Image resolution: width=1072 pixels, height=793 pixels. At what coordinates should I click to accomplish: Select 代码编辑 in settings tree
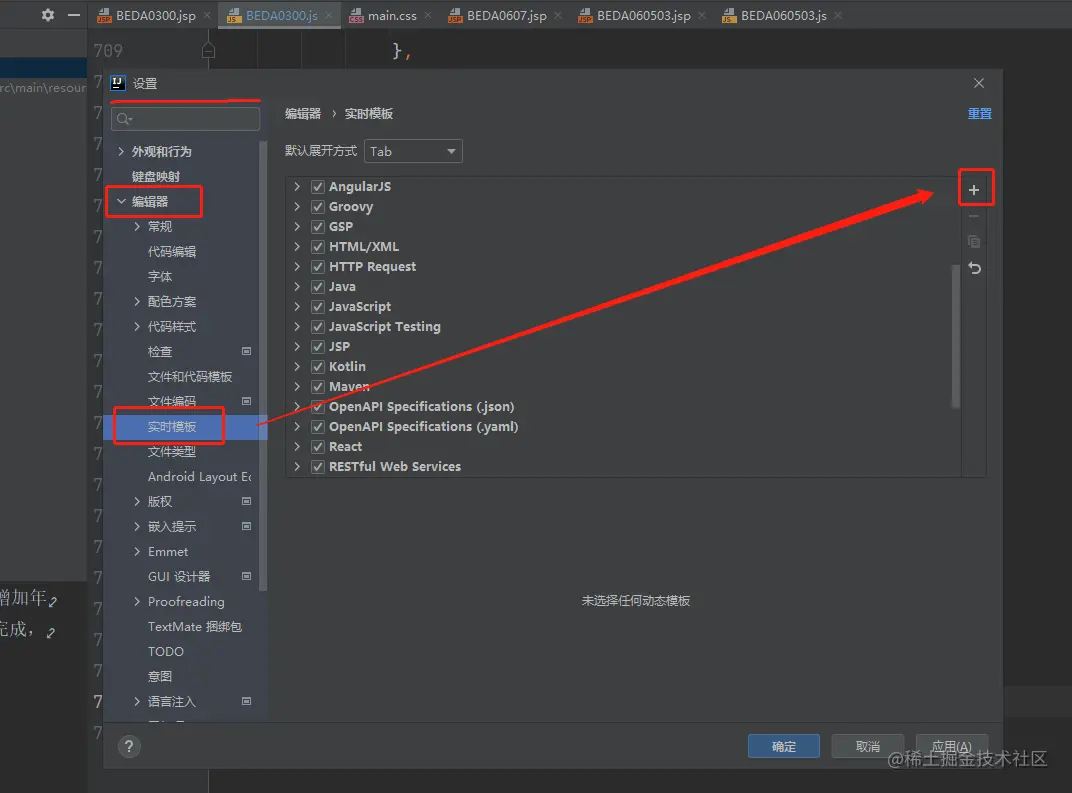tap(172, 252)
